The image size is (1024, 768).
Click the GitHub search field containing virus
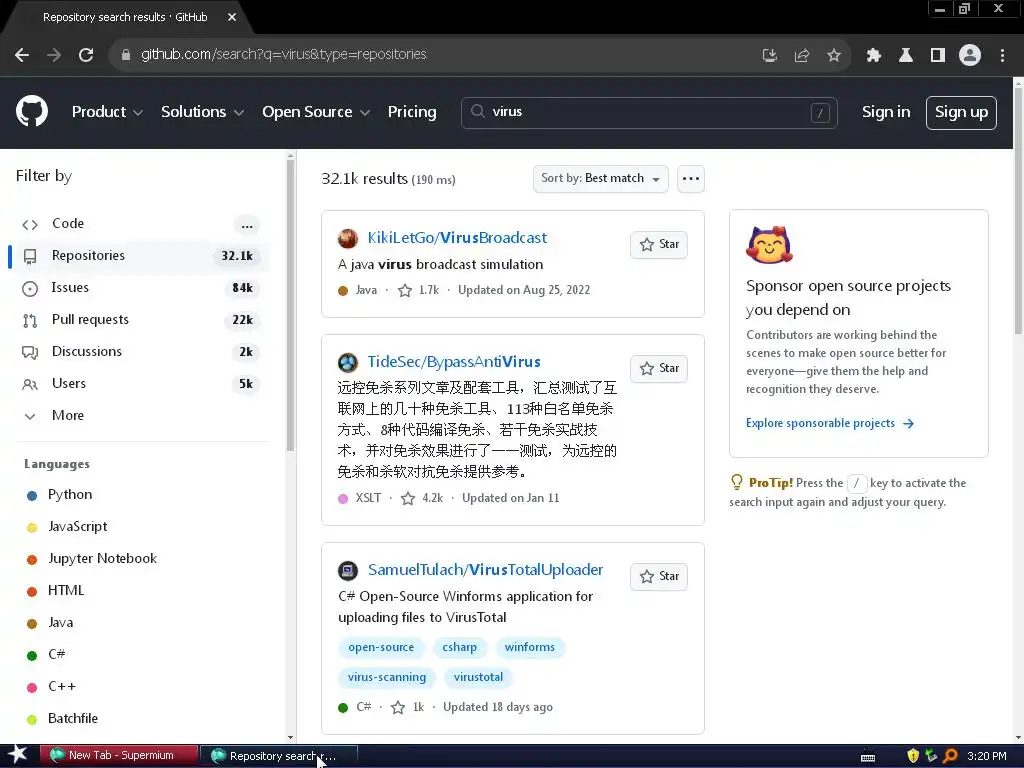[x=649, y=112]
